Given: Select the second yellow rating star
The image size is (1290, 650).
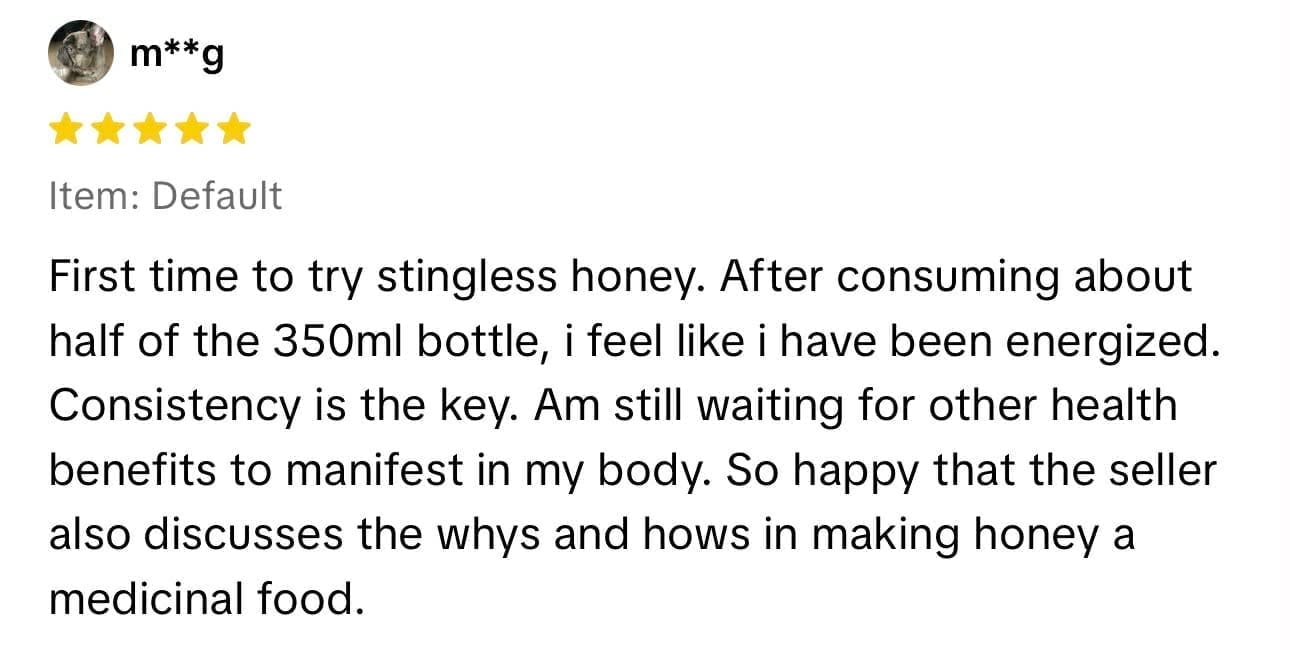Looking at the screenshot, I should (107, 130).
